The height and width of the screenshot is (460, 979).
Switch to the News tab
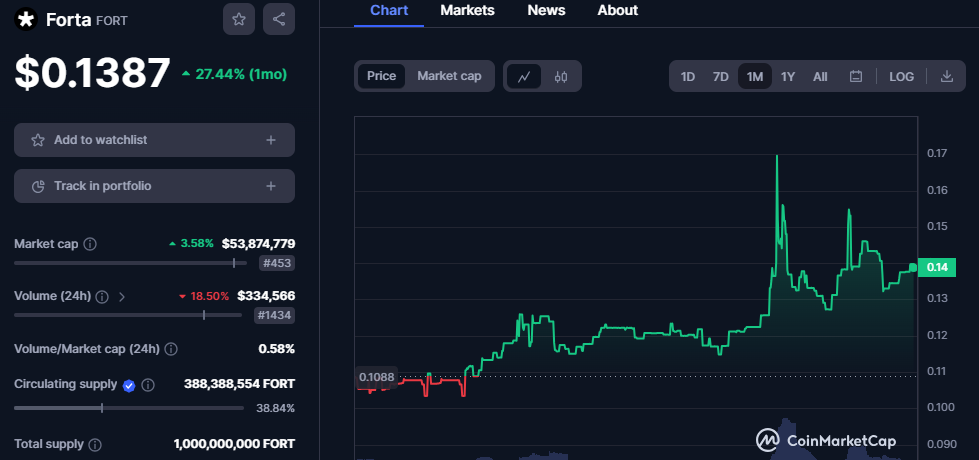pyautogui.click(x=546, y=11)
